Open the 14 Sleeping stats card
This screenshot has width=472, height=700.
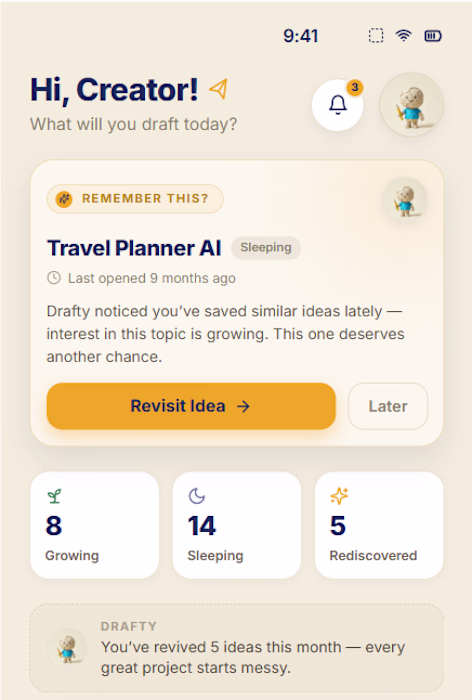tap(237, 525)
